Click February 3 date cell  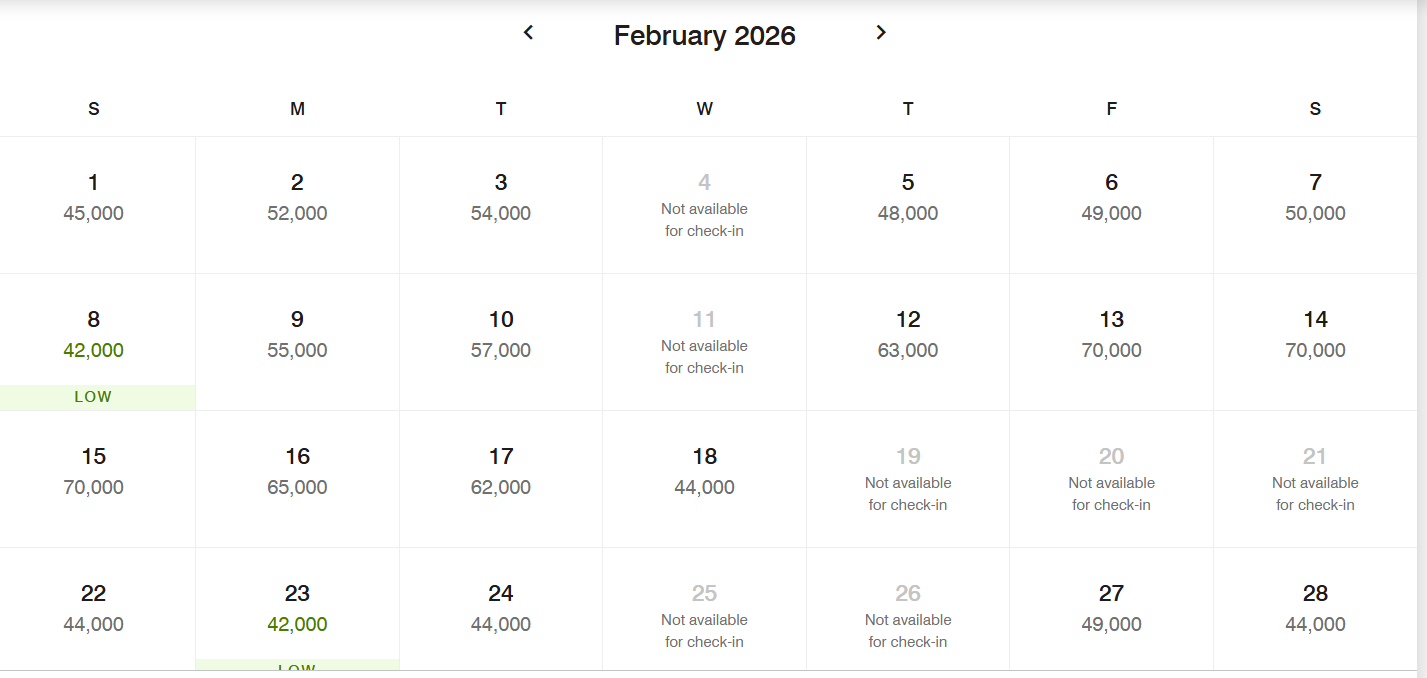click(x=501, y=198)
